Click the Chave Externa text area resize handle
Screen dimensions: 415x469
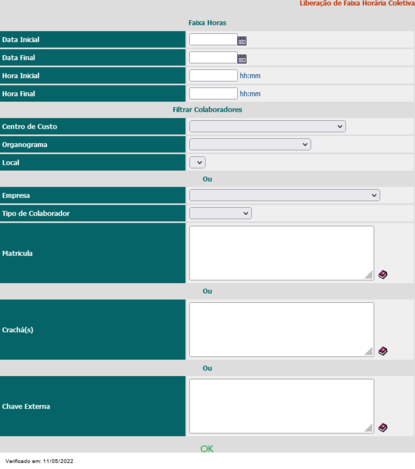[x=369, y=428]
